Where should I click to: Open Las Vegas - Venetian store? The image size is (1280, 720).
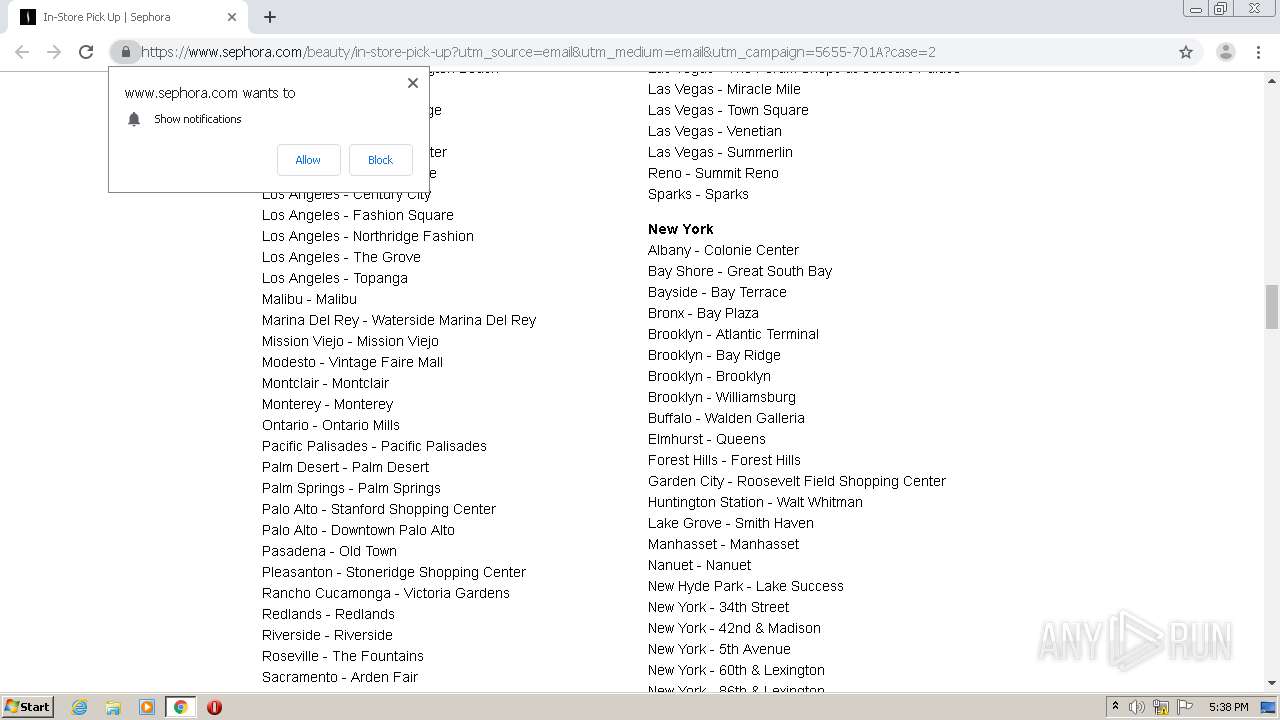[715, 131]
